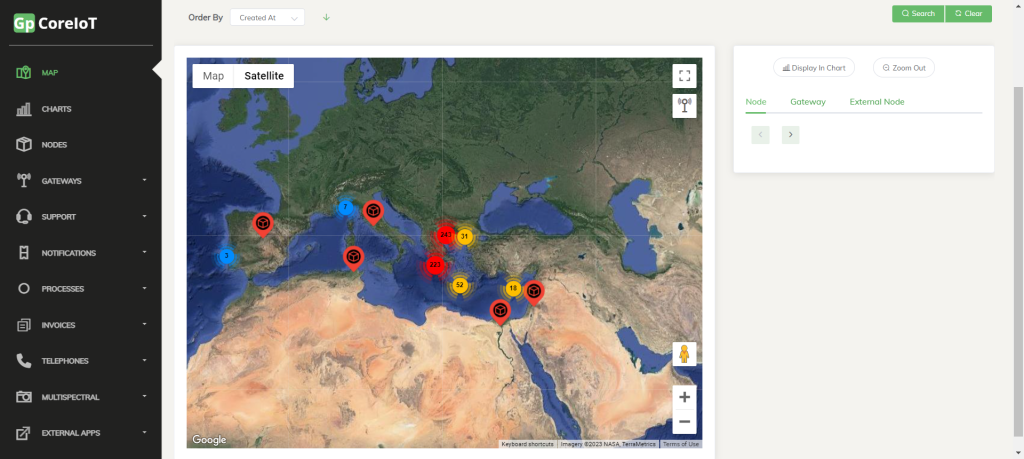Zoom in with the map plus button
Screen dimensions: 1024x459
(x=684, y=397)
